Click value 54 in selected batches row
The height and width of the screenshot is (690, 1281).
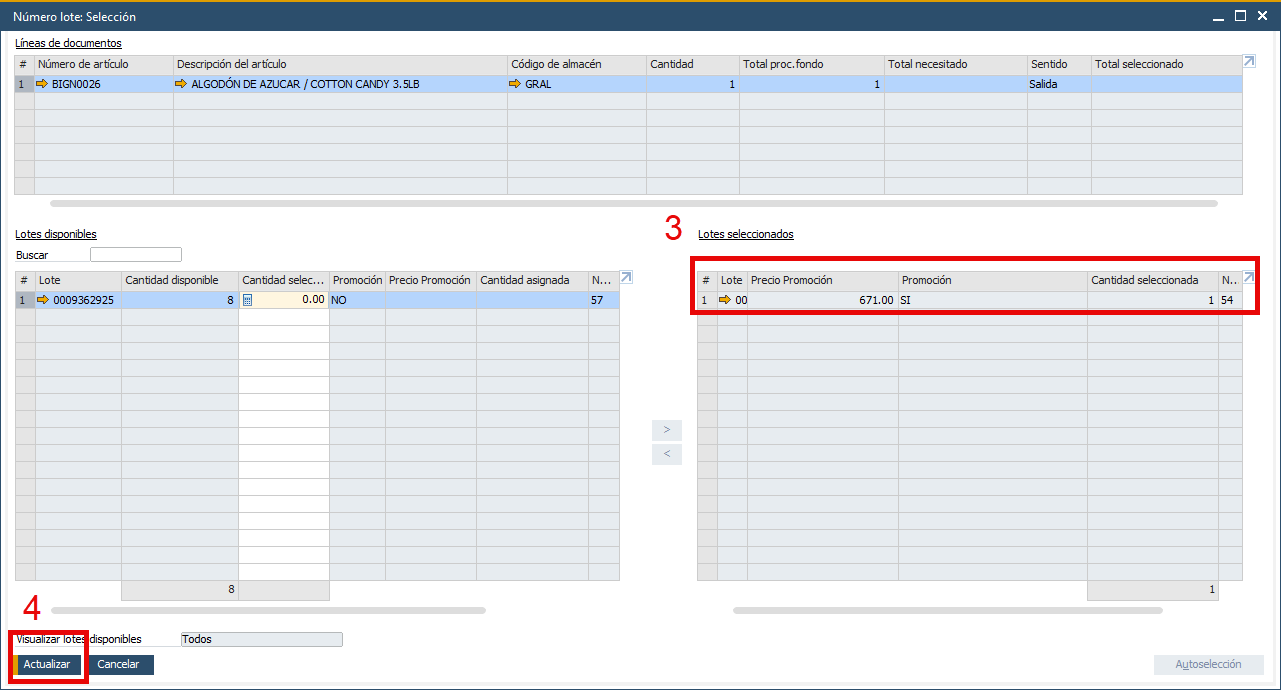tap(1227, 299)
